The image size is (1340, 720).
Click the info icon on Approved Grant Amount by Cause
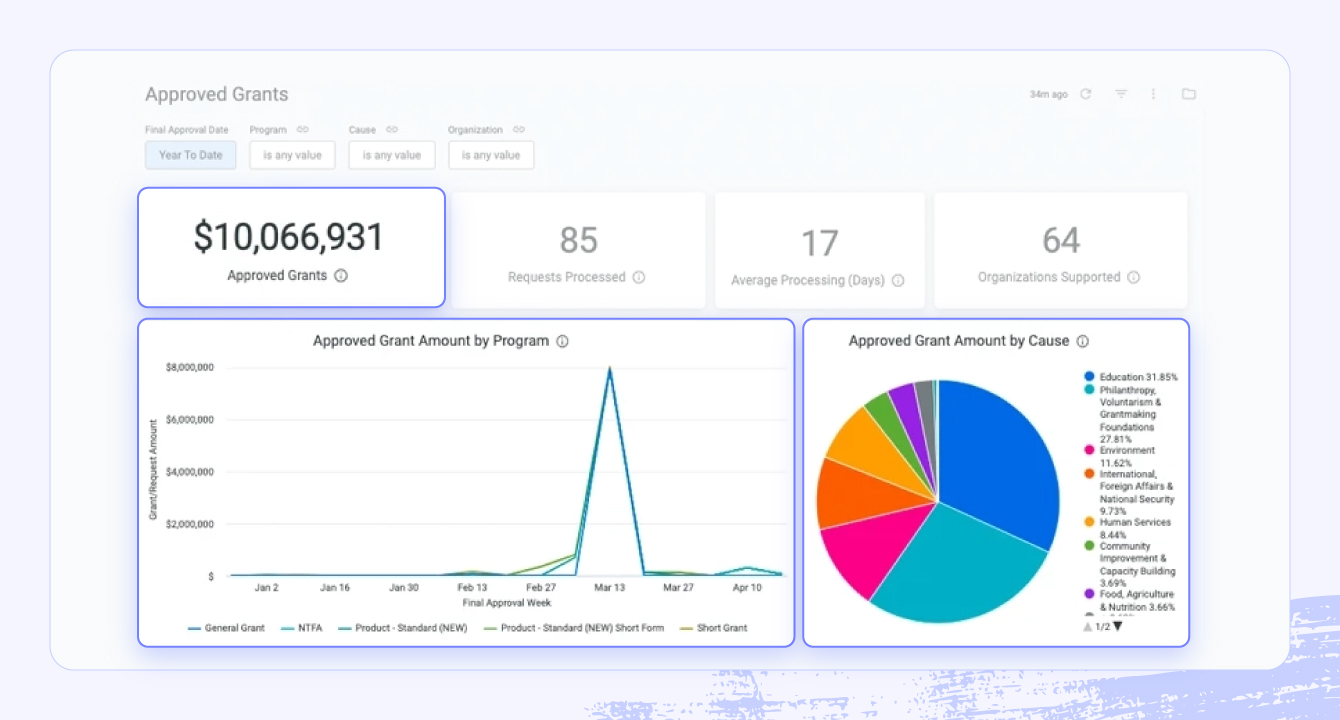click(1082, 341)
